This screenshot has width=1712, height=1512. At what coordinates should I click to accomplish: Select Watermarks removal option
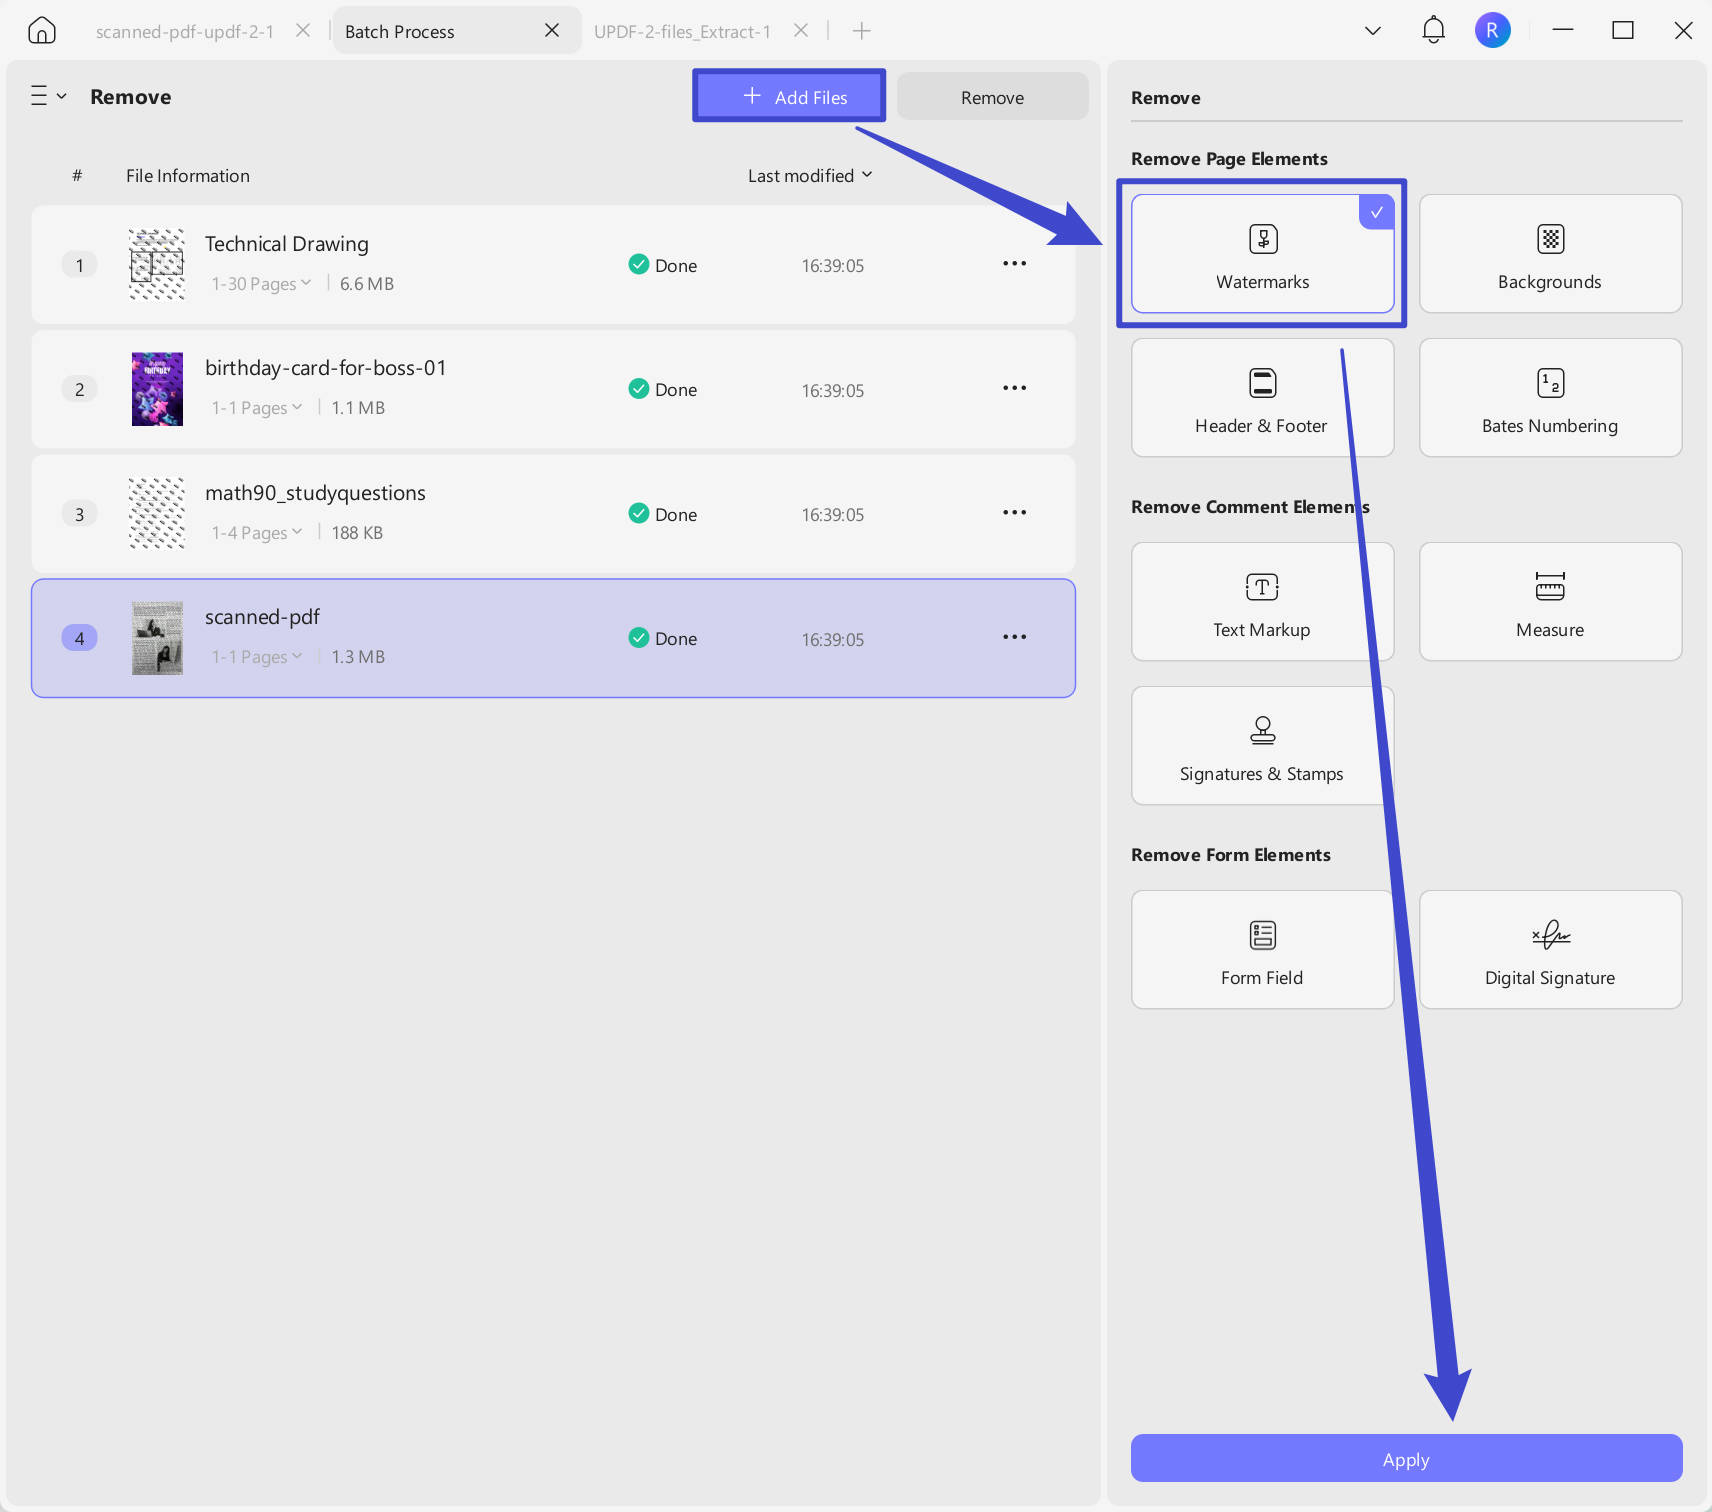click(x=1263, y=253)
